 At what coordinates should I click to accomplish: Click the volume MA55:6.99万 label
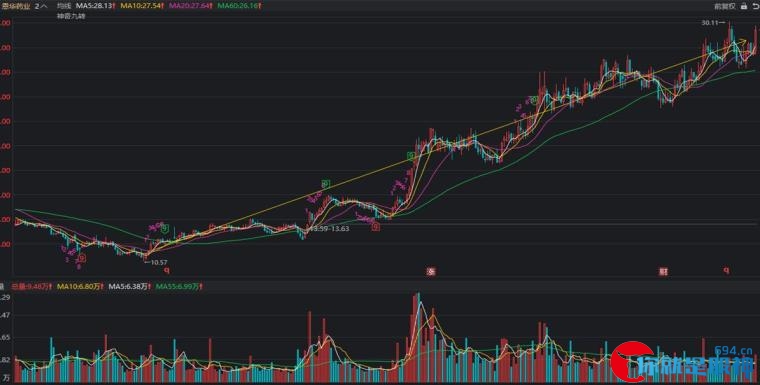(x=179, y=287)
